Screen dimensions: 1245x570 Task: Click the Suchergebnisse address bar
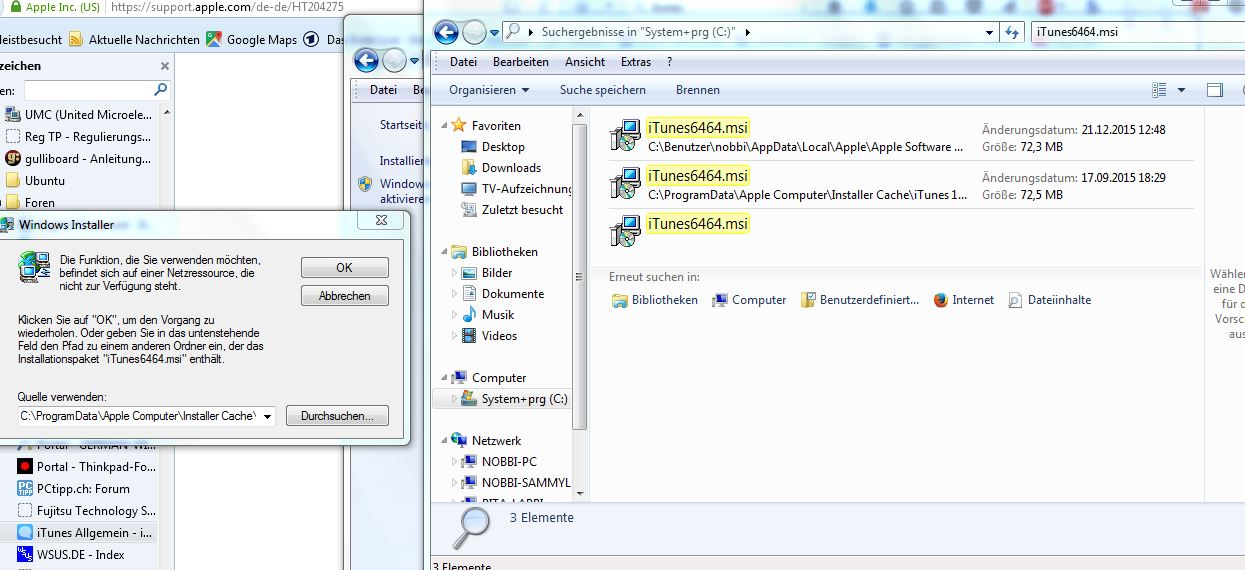click(x=750, y=32)
